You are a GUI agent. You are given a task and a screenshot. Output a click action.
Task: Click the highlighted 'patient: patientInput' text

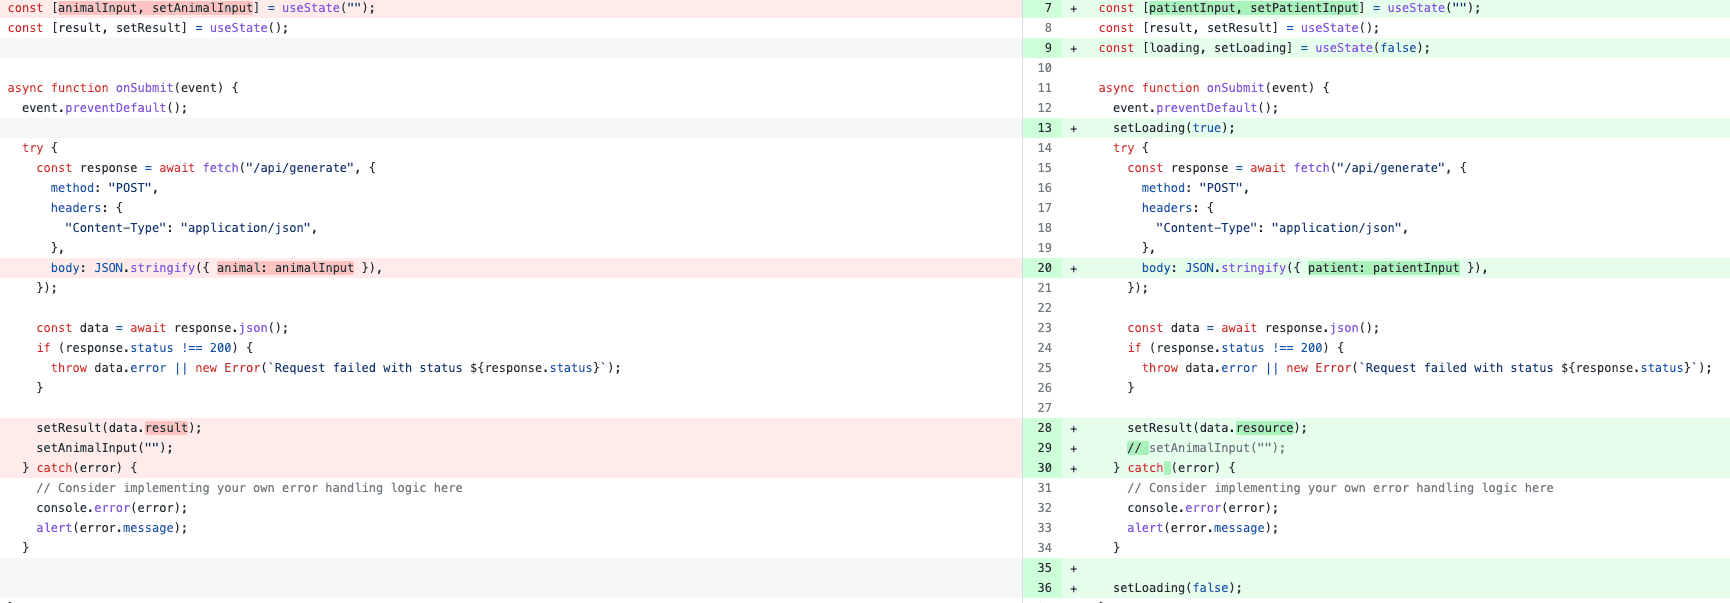pyautogui.click(x=1383, y=268)
